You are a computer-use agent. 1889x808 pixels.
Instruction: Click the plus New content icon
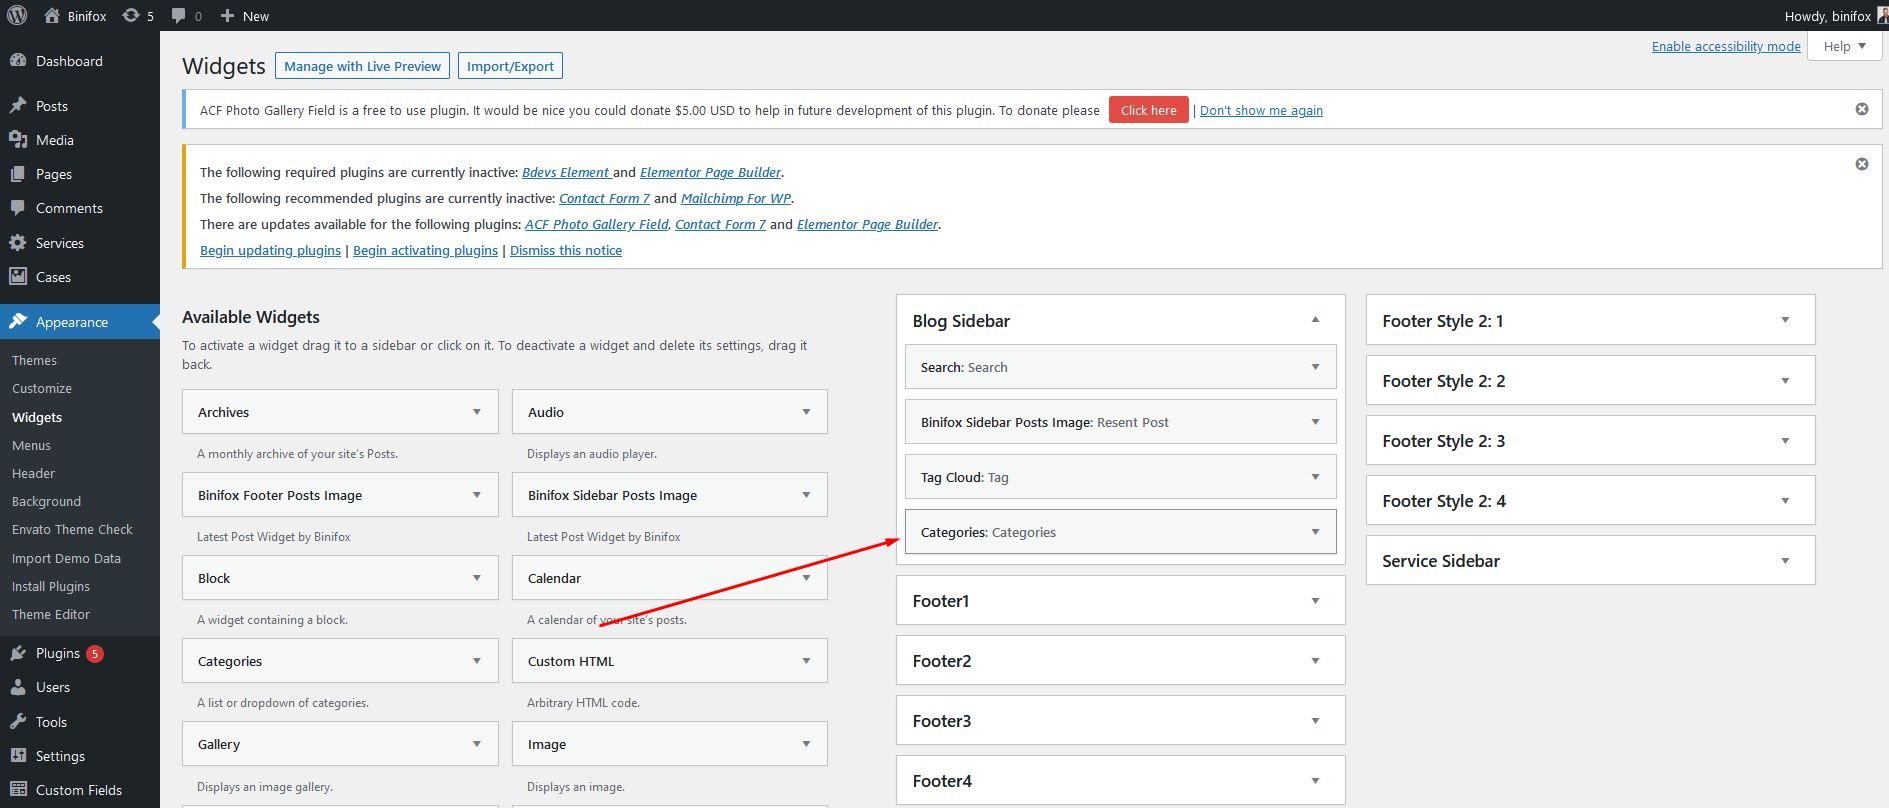[227, 15]
